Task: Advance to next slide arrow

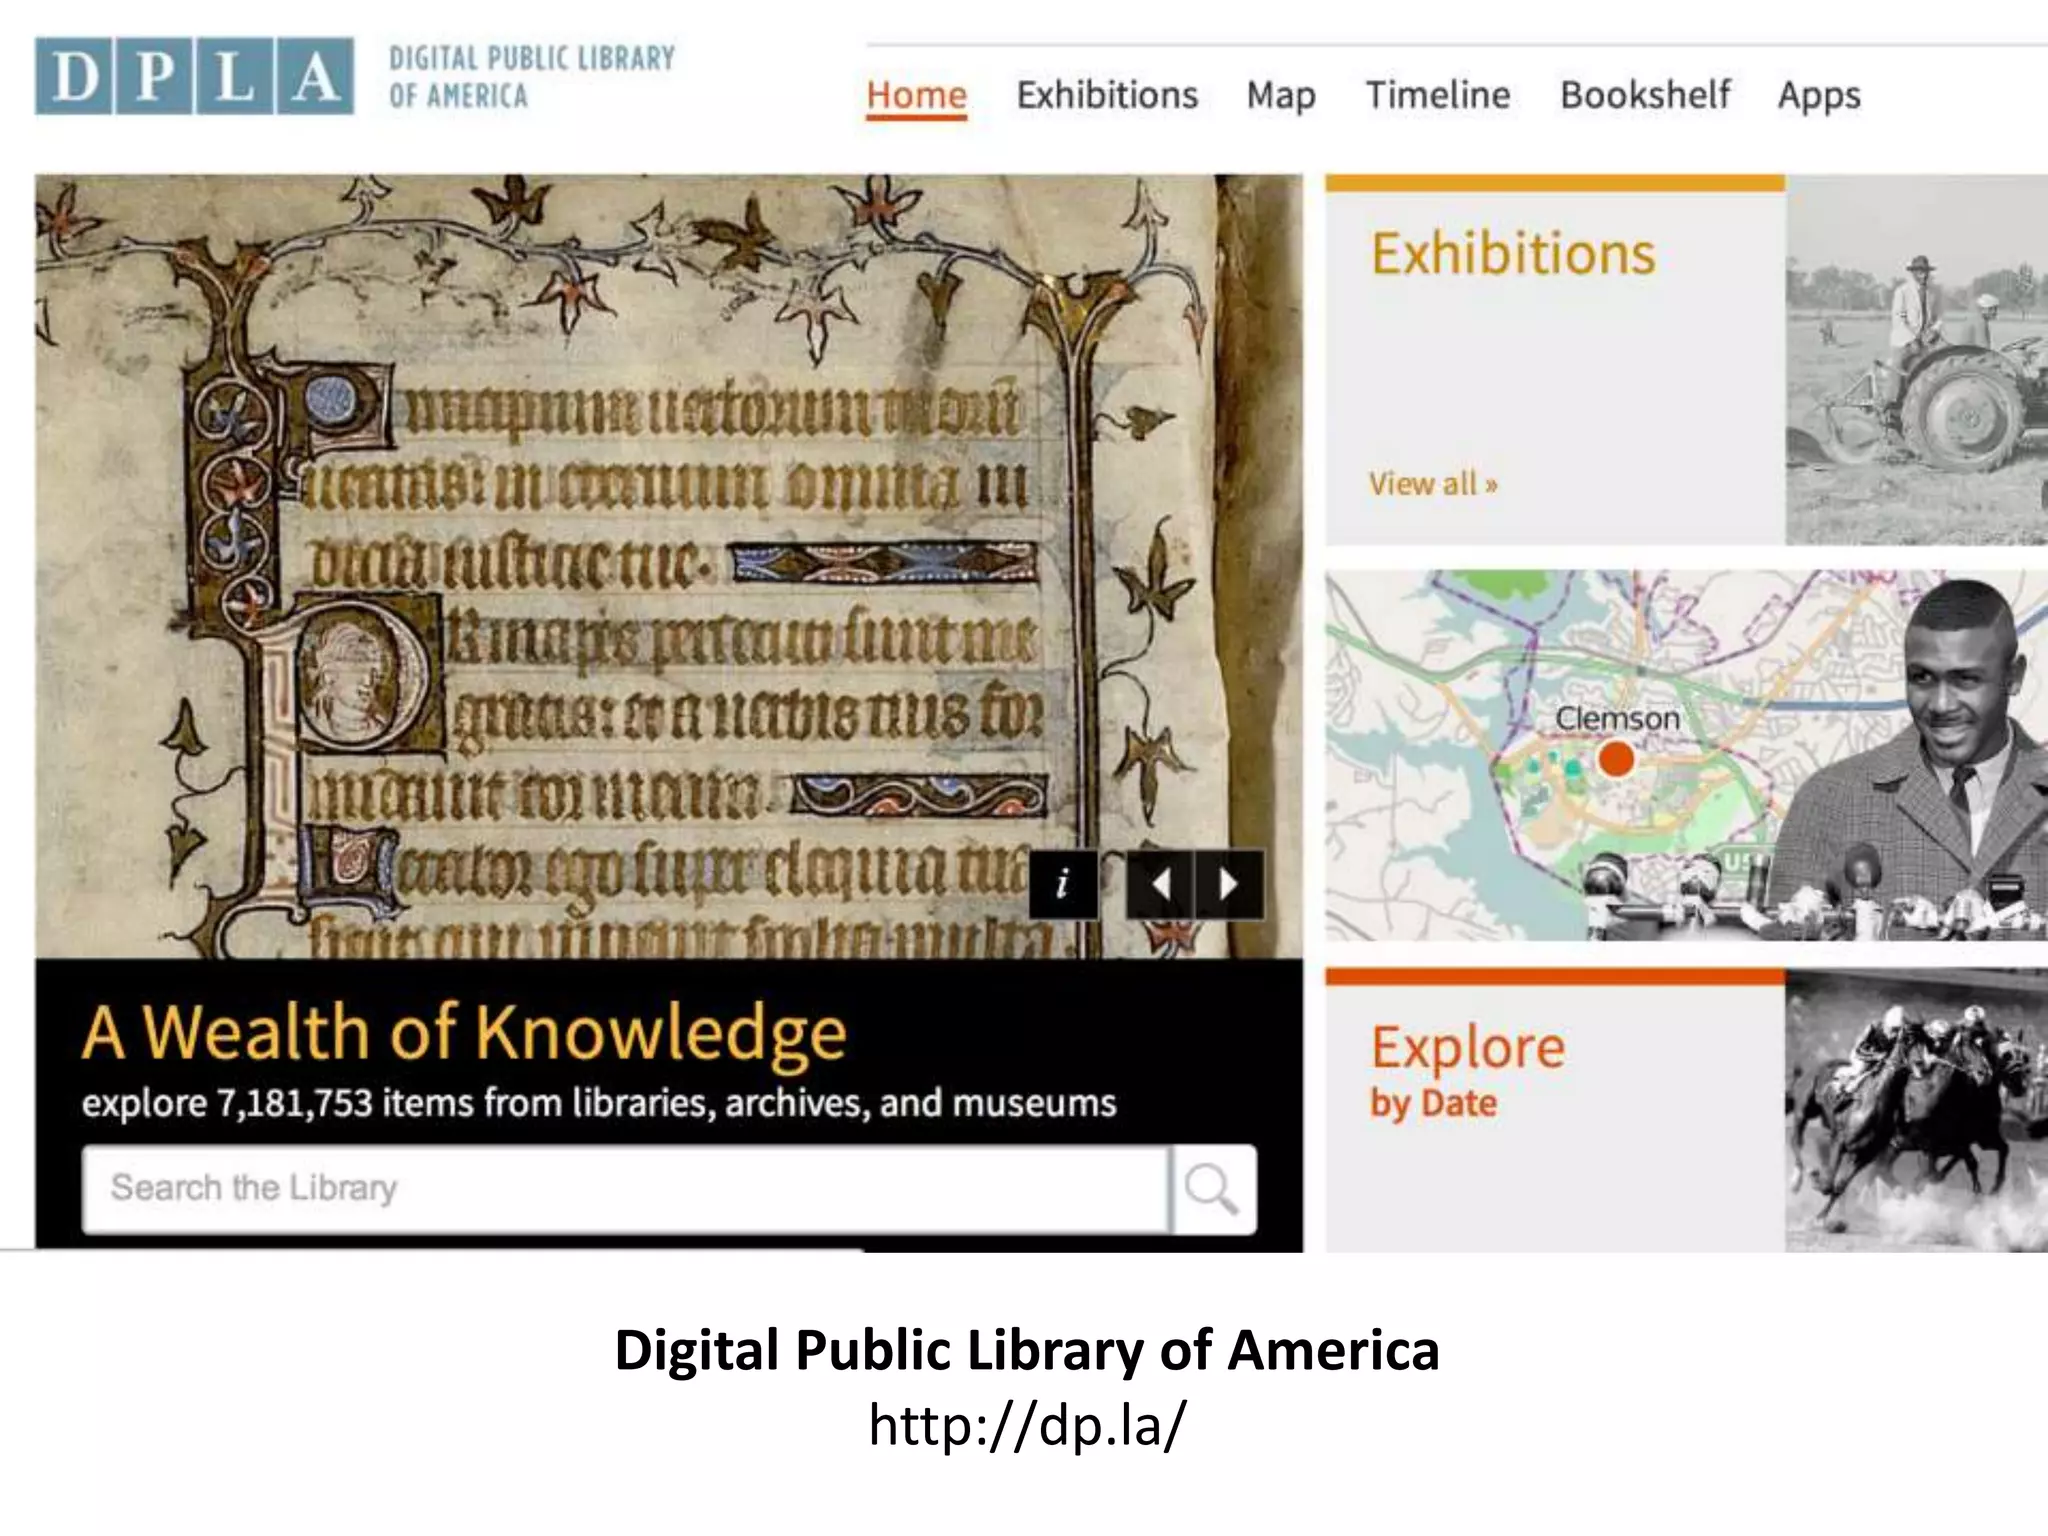Action: [x=1229, y=885]
